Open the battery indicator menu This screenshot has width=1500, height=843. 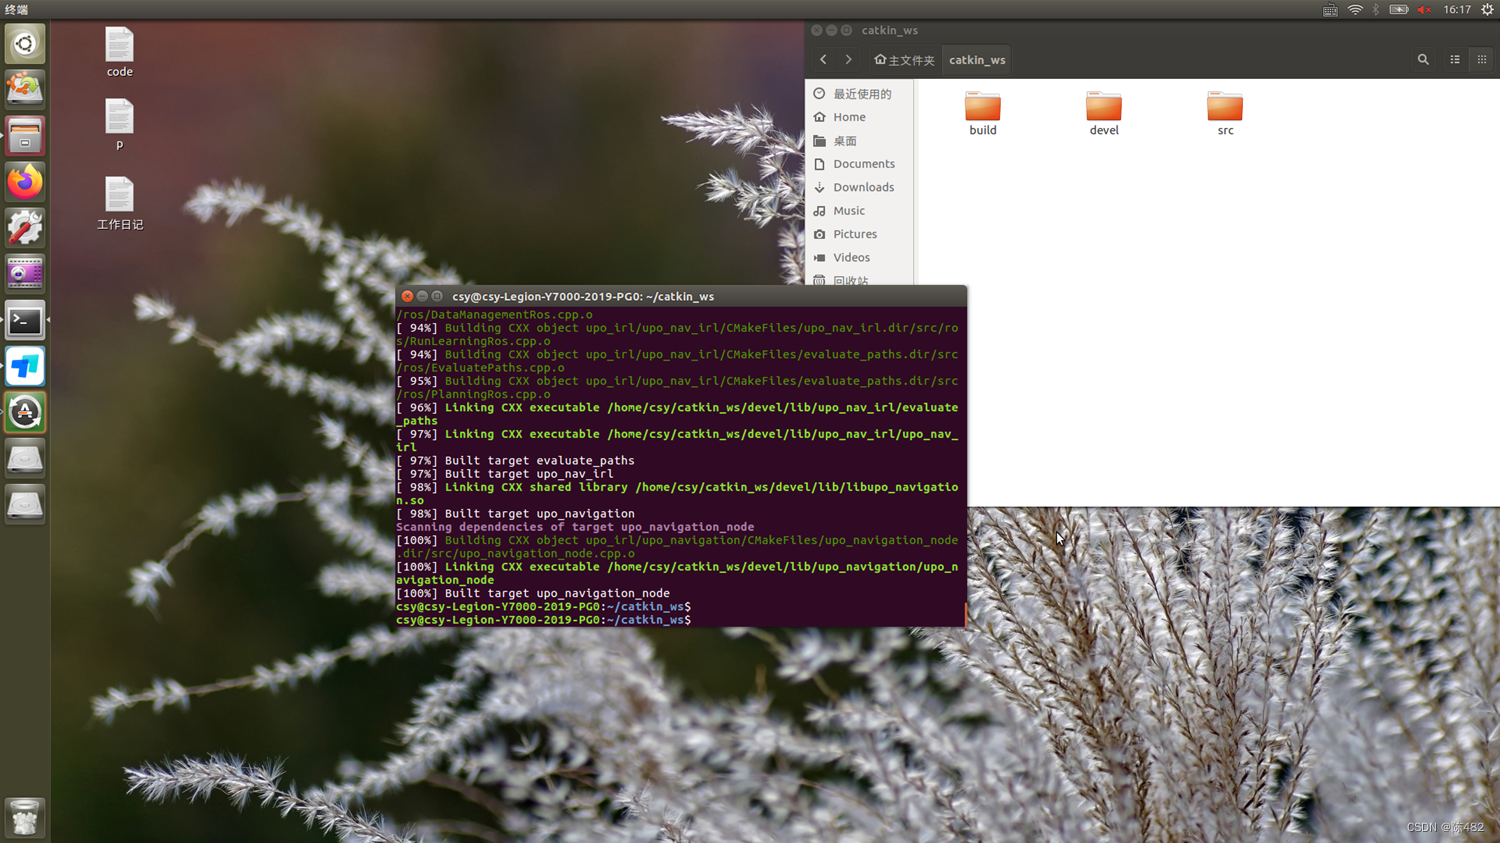click(x=1399, y=10)
